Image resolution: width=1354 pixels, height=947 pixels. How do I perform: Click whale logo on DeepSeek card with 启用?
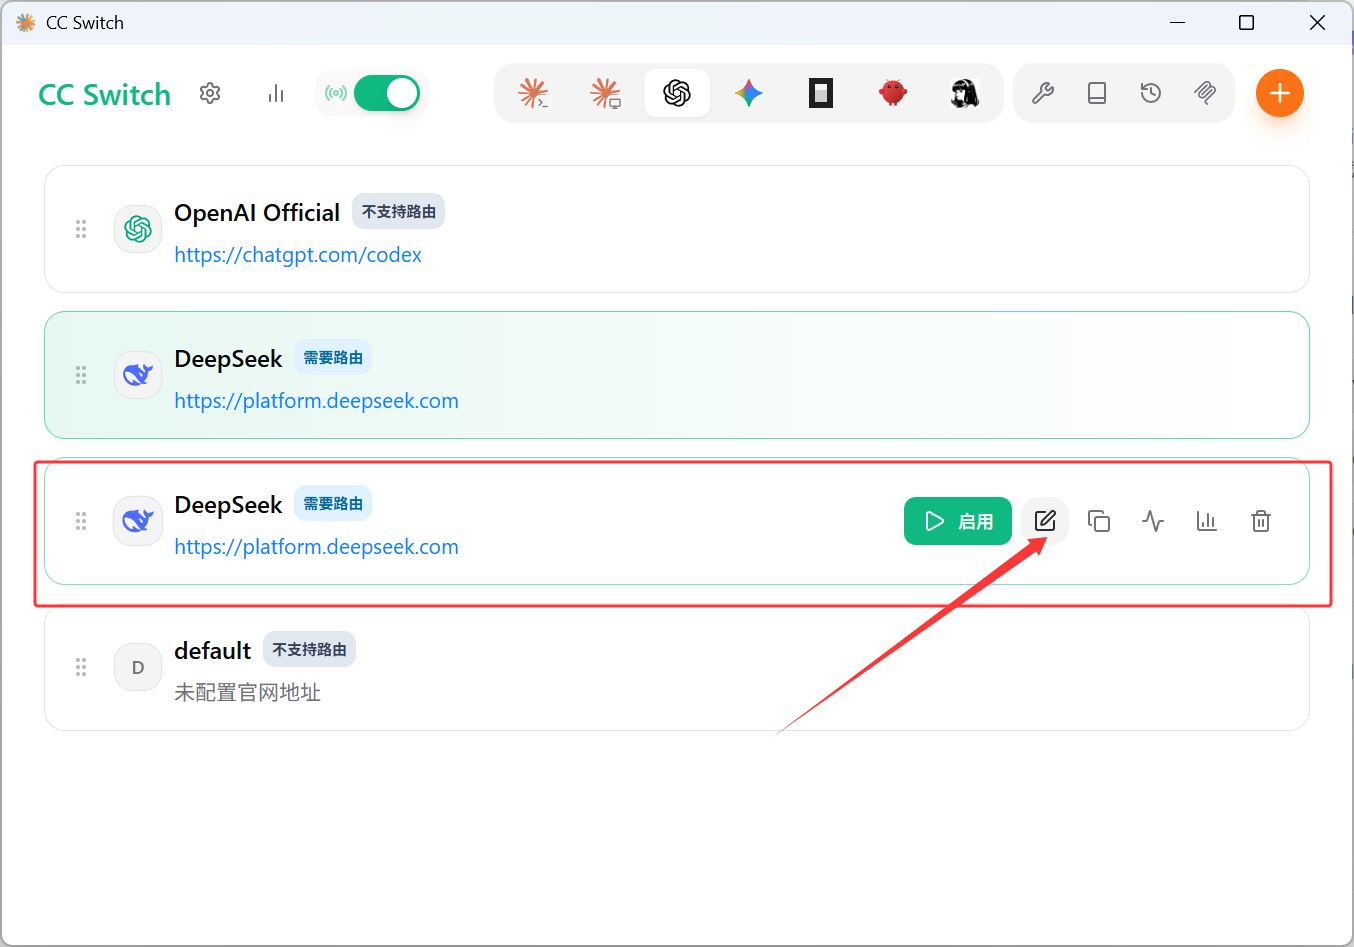[138, 521]
